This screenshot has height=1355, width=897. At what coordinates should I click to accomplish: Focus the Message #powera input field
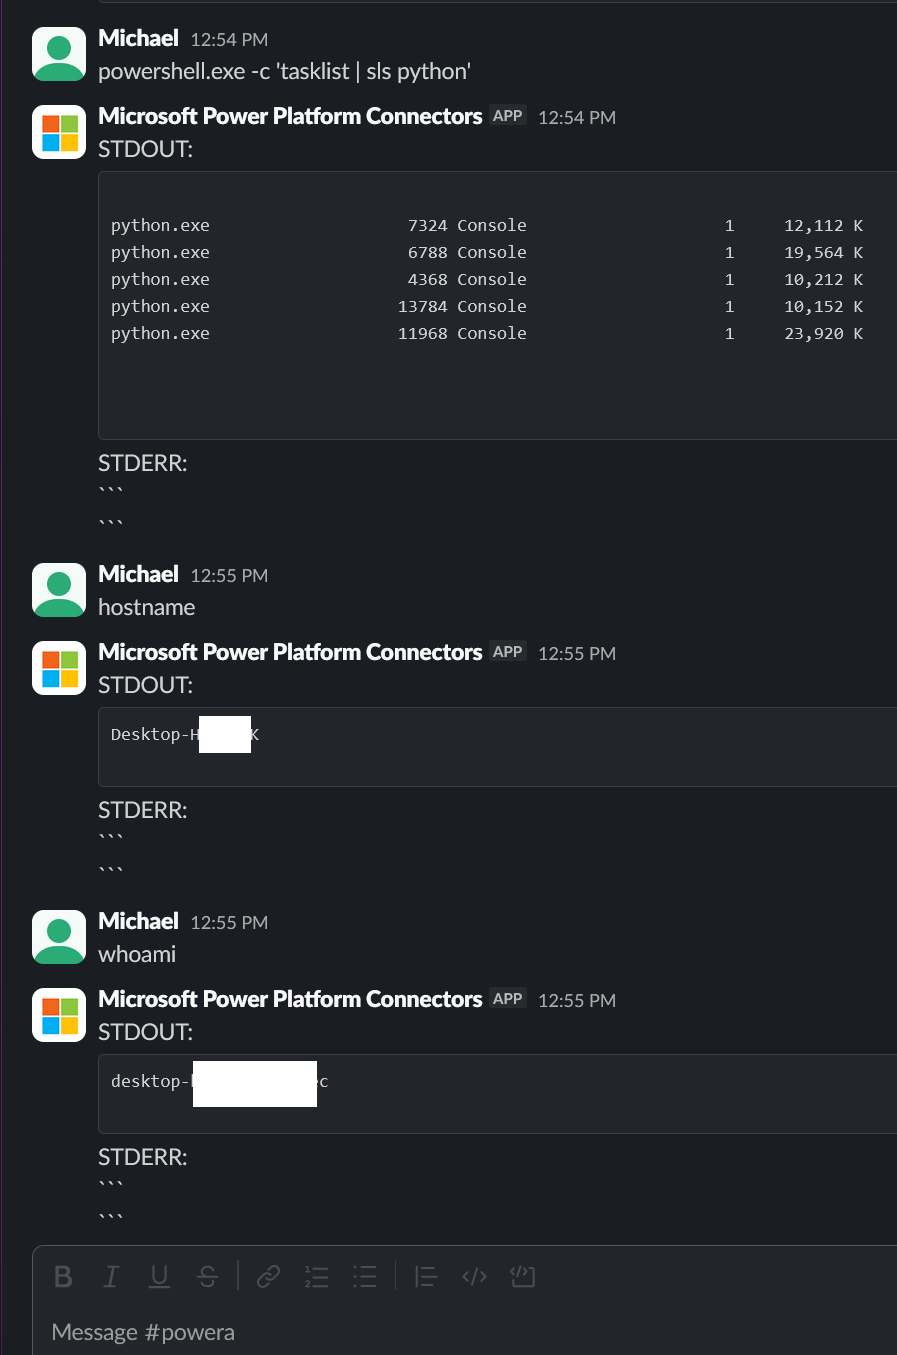[x=450, y=1332]
